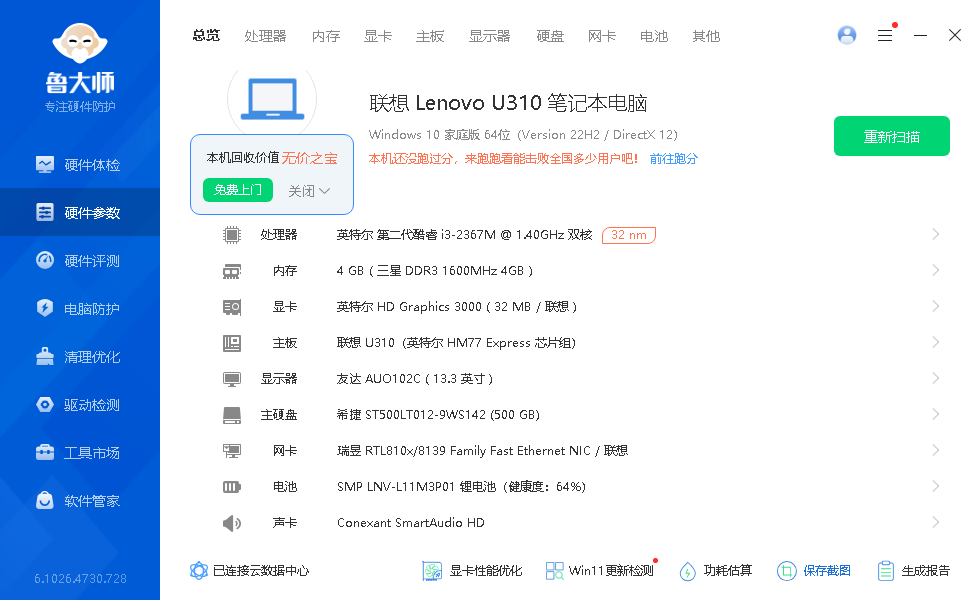Click the 32 nm badge
Image resolution: width=980 pixels, height=600 pixels.
coord(629,235)
